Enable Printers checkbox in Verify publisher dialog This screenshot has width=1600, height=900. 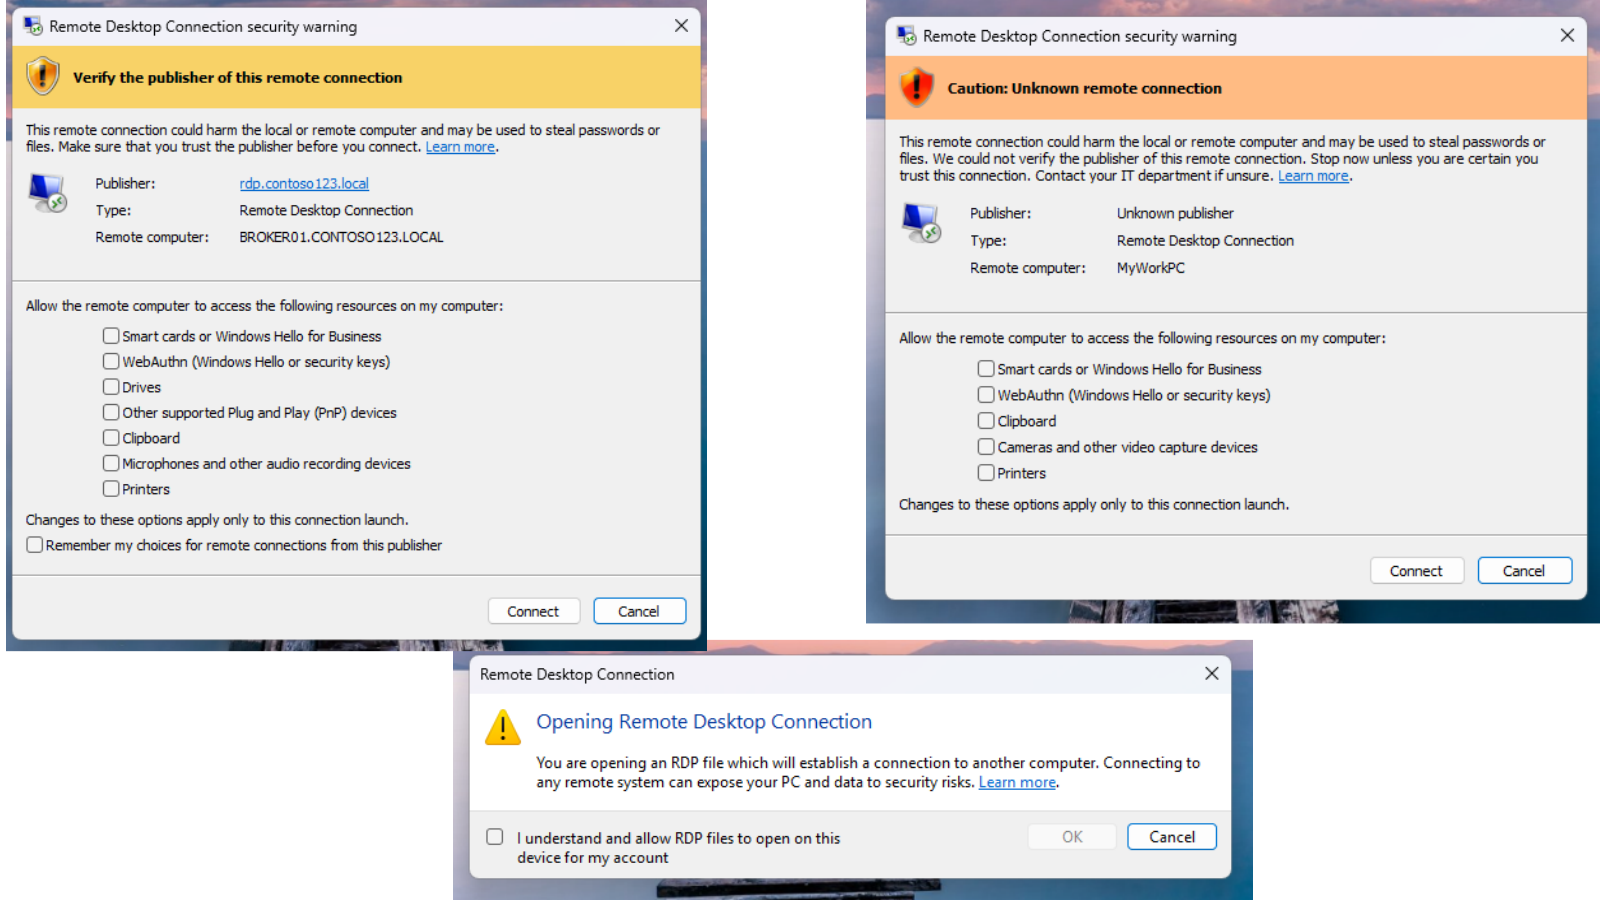coord(111,489)
